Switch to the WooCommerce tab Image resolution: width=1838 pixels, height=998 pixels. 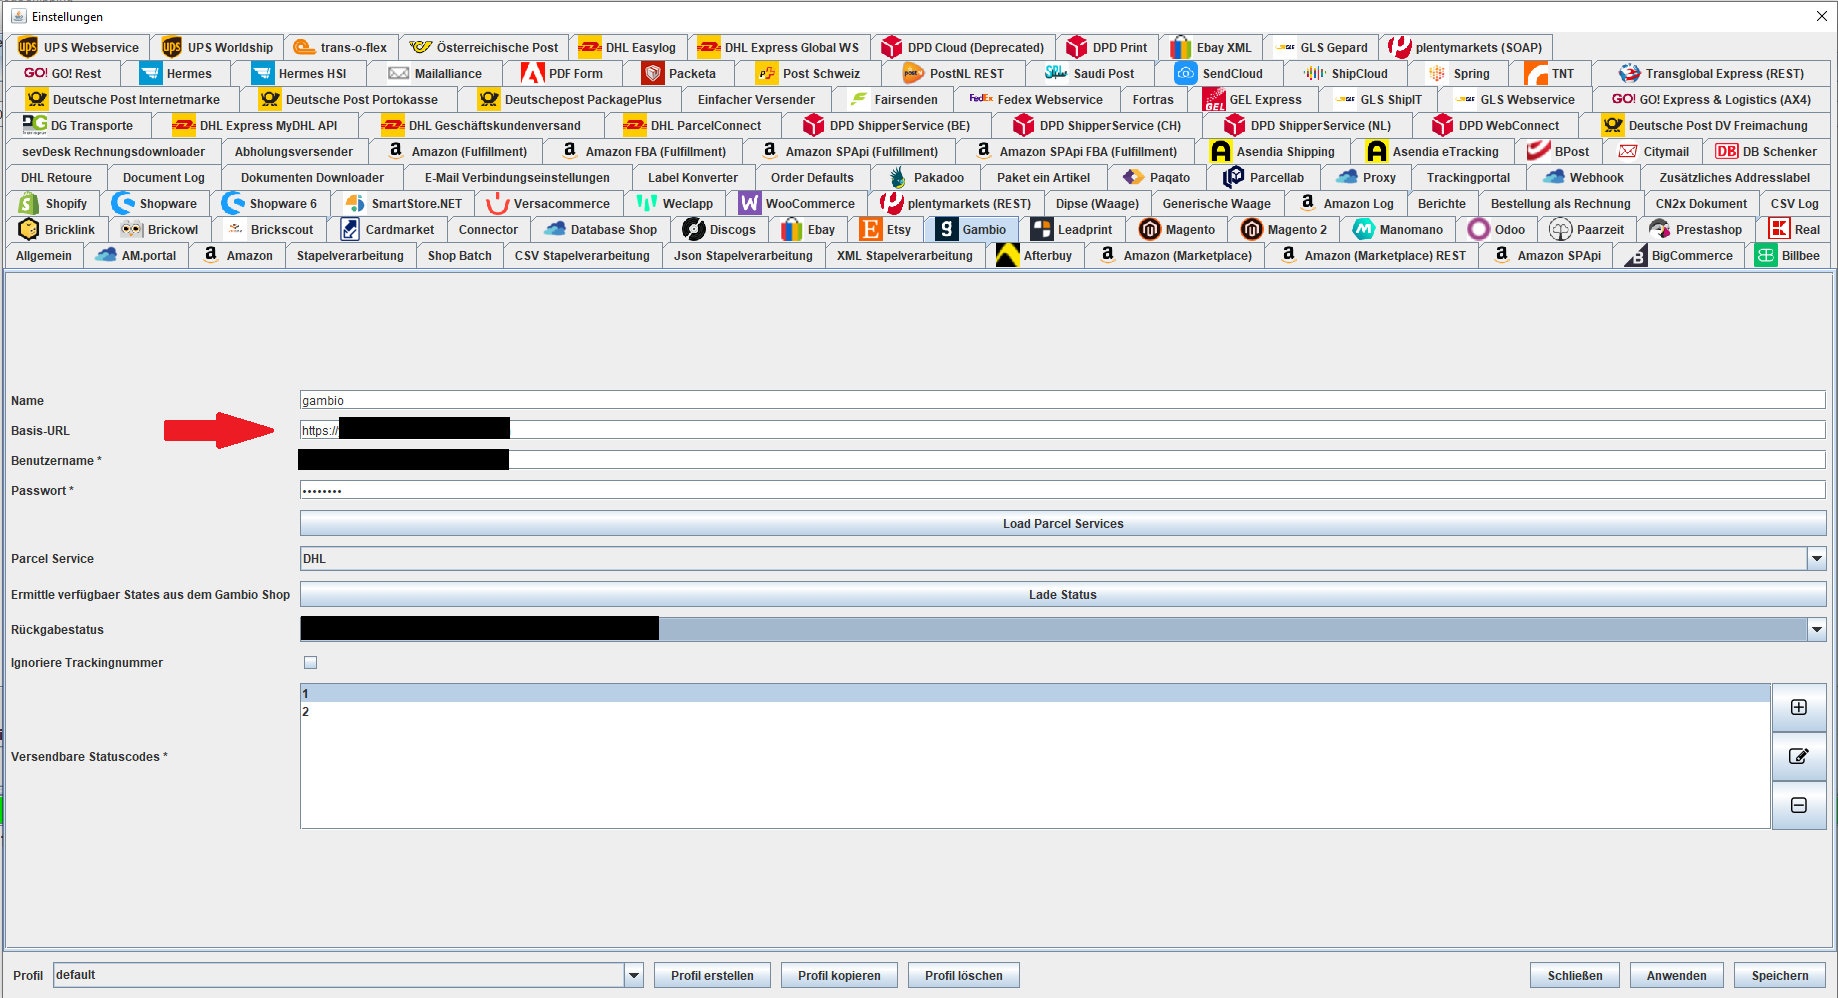[x=798, y=203]
